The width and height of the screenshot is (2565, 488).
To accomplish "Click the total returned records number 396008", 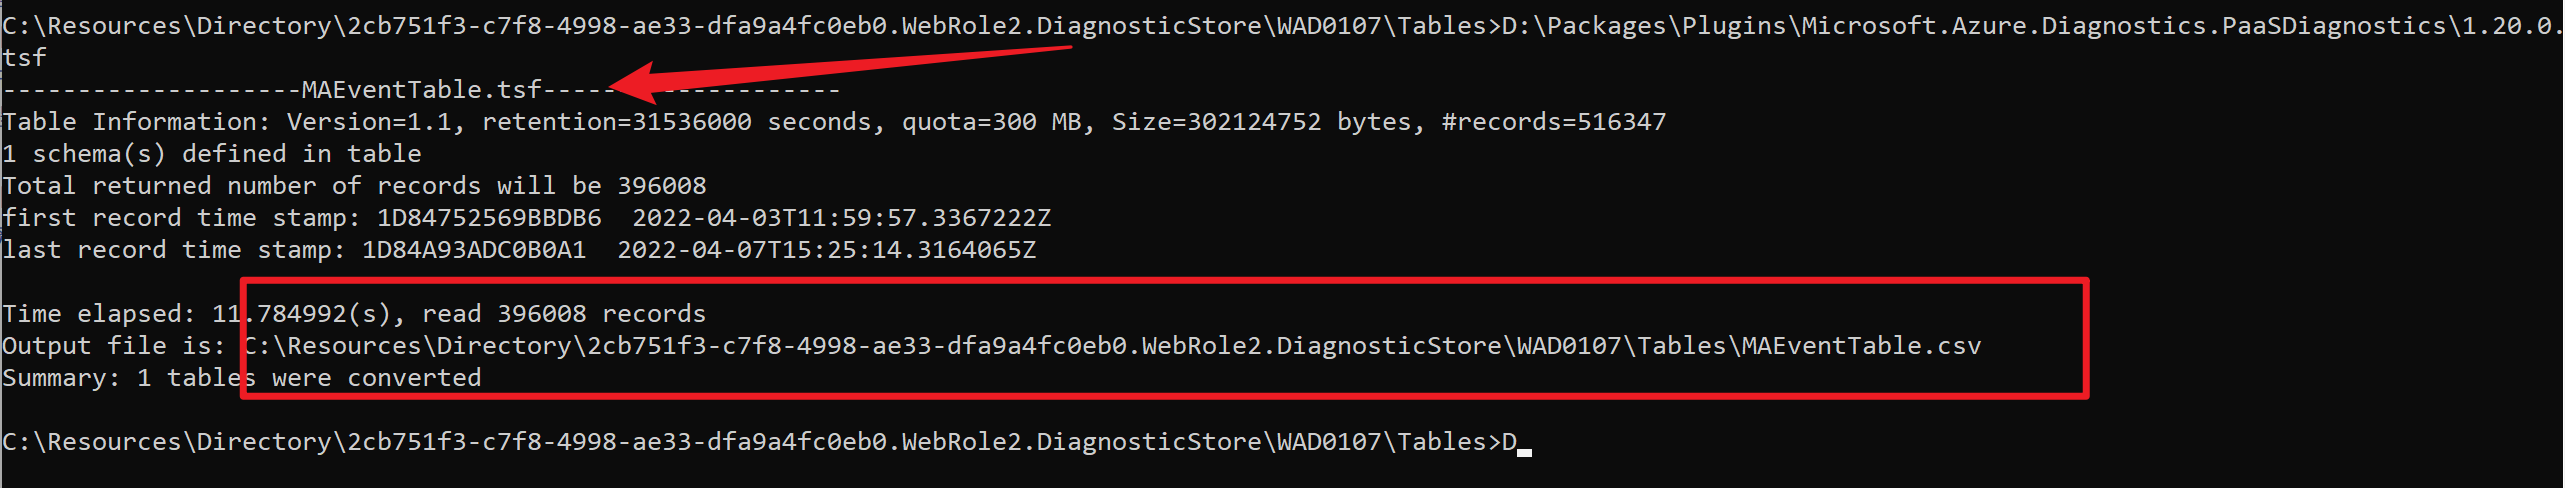I will (661, 186).
